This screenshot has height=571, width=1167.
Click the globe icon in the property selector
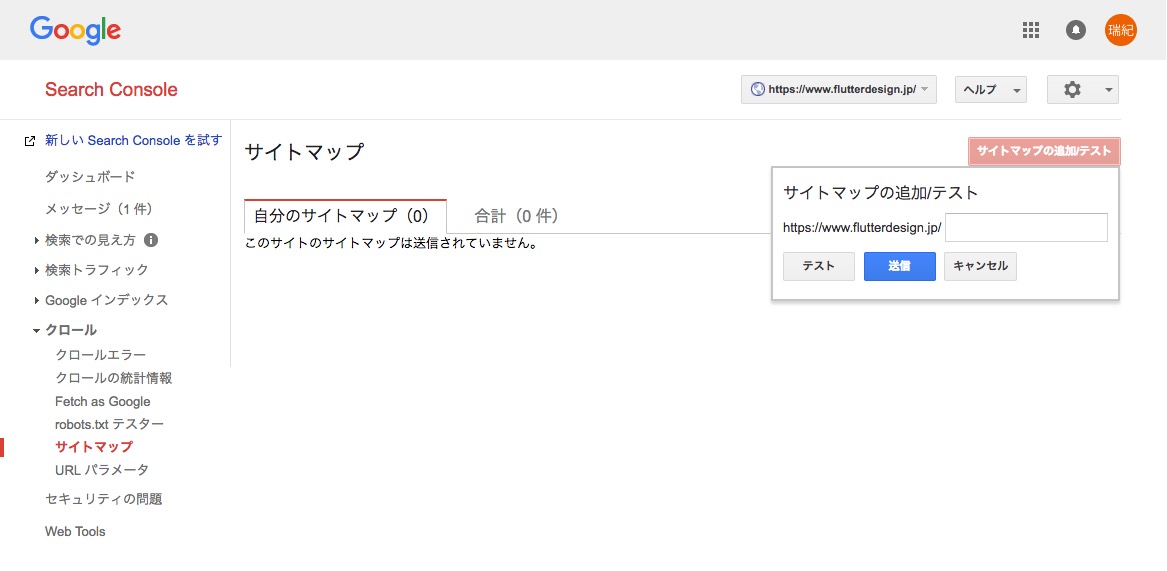coord(758,89)
